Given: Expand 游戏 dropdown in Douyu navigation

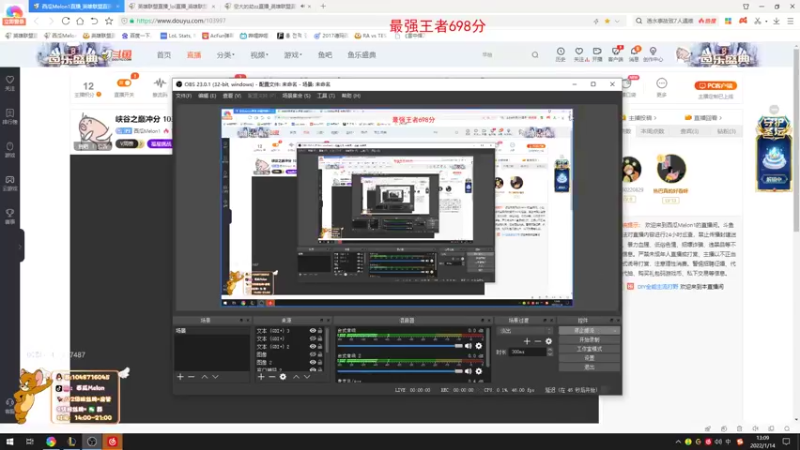Looking at the screenshot, I should pos(293,55).
